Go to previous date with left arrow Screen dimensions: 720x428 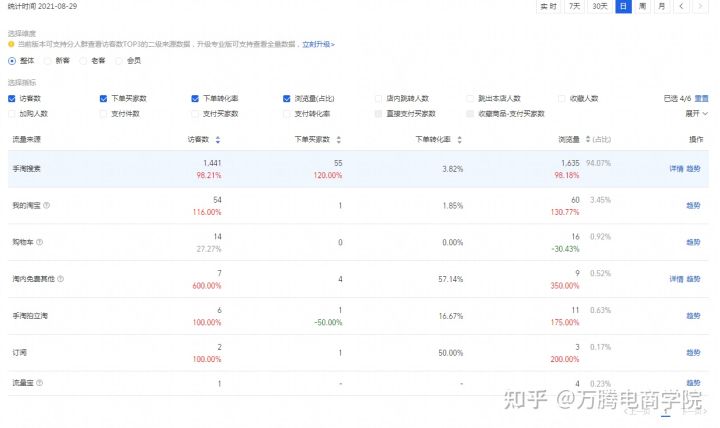(x=681, y=6)
